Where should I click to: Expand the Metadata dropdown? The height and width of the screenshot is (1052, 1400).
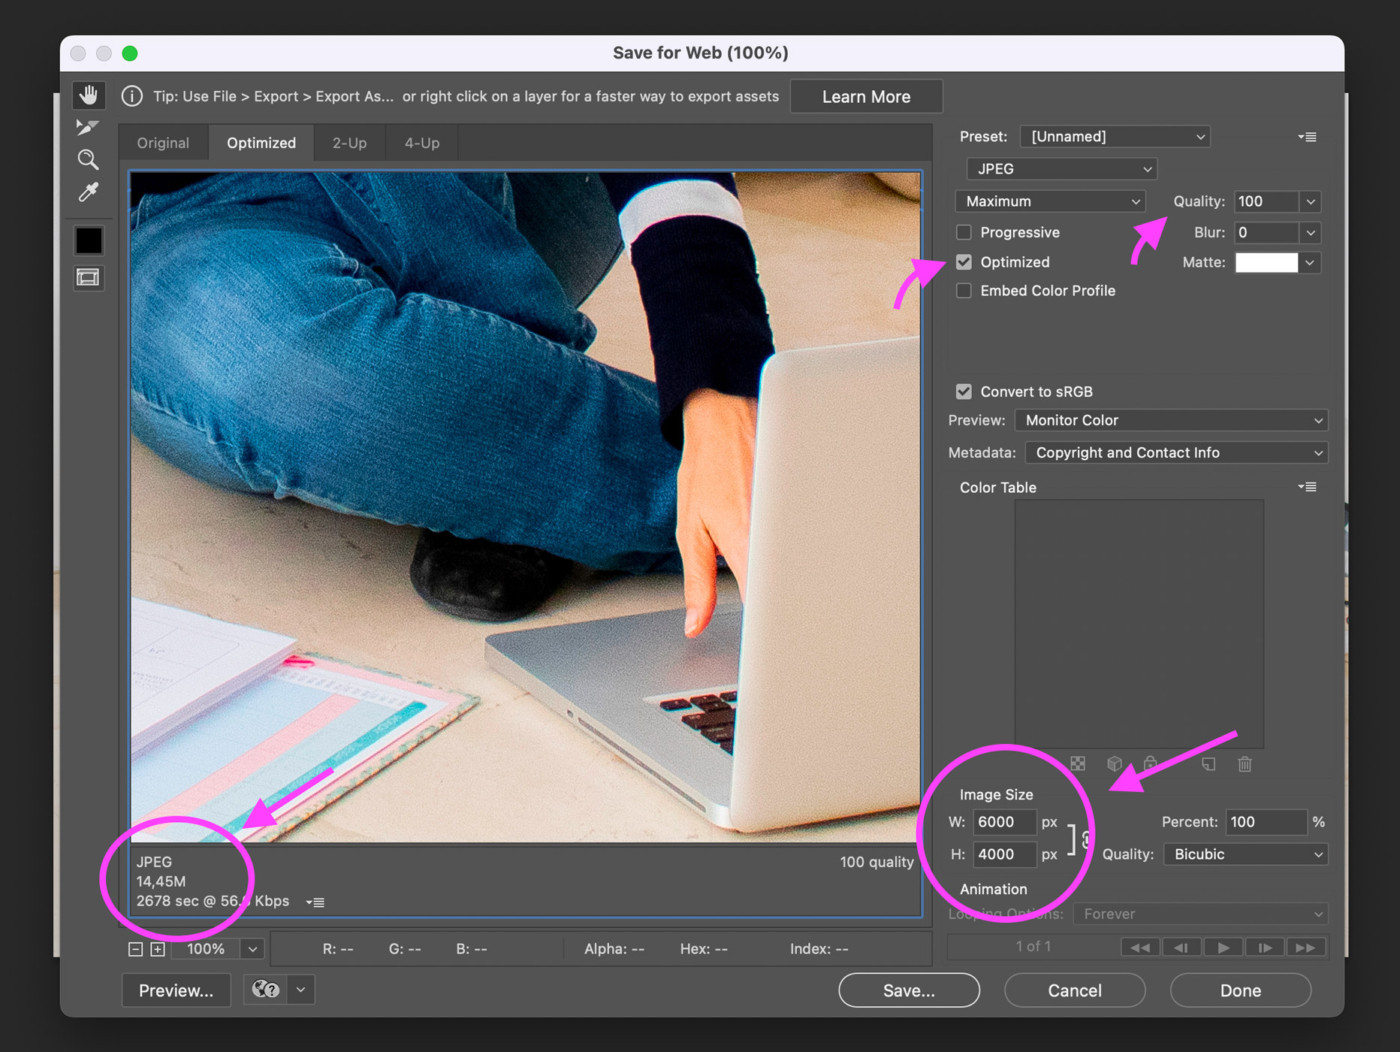coord(1176,453)
